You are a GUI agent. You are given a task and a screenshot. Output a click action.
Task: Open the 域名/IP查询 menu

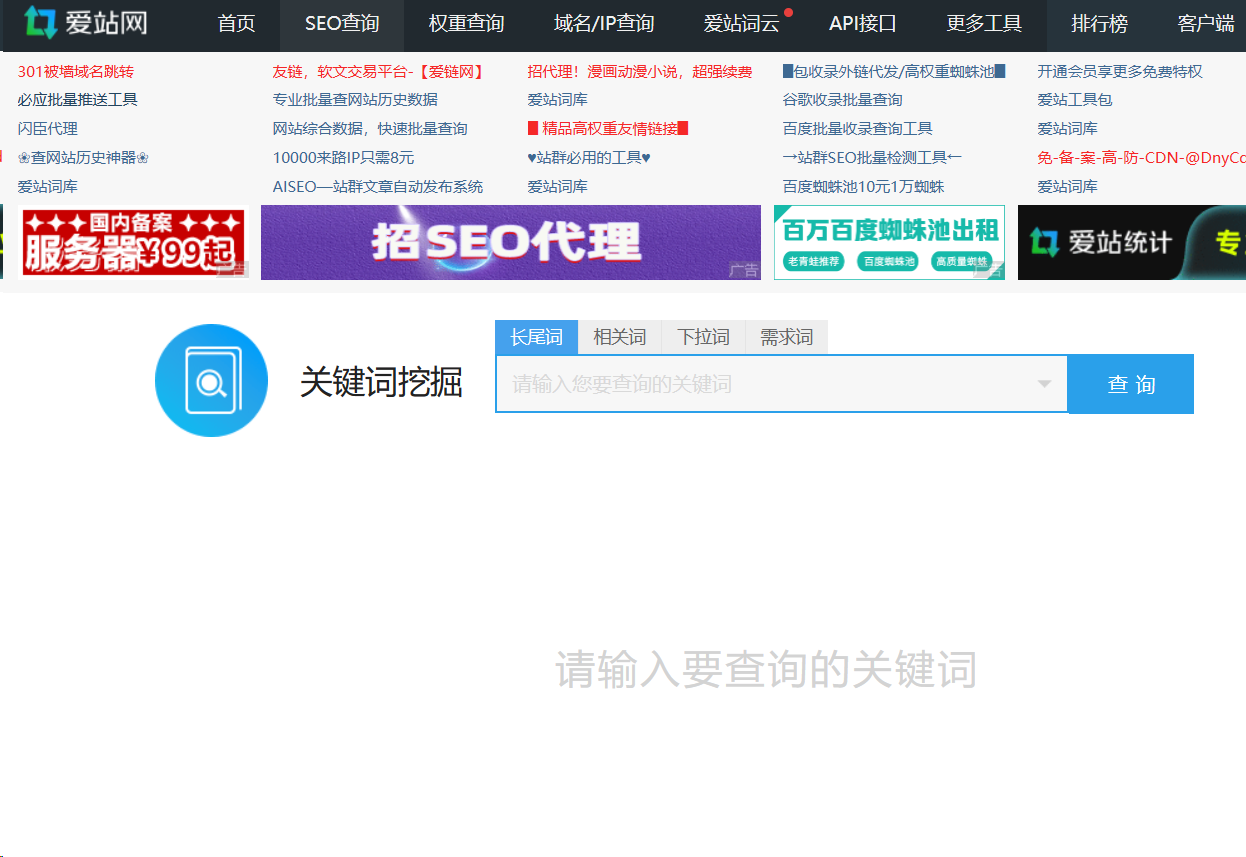tap(604, 23)
